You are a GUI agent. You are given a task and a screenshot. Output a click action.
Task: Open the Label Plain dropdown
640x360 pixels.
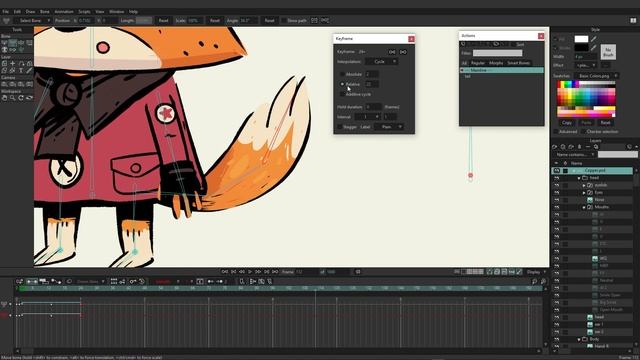coord(388,127)
